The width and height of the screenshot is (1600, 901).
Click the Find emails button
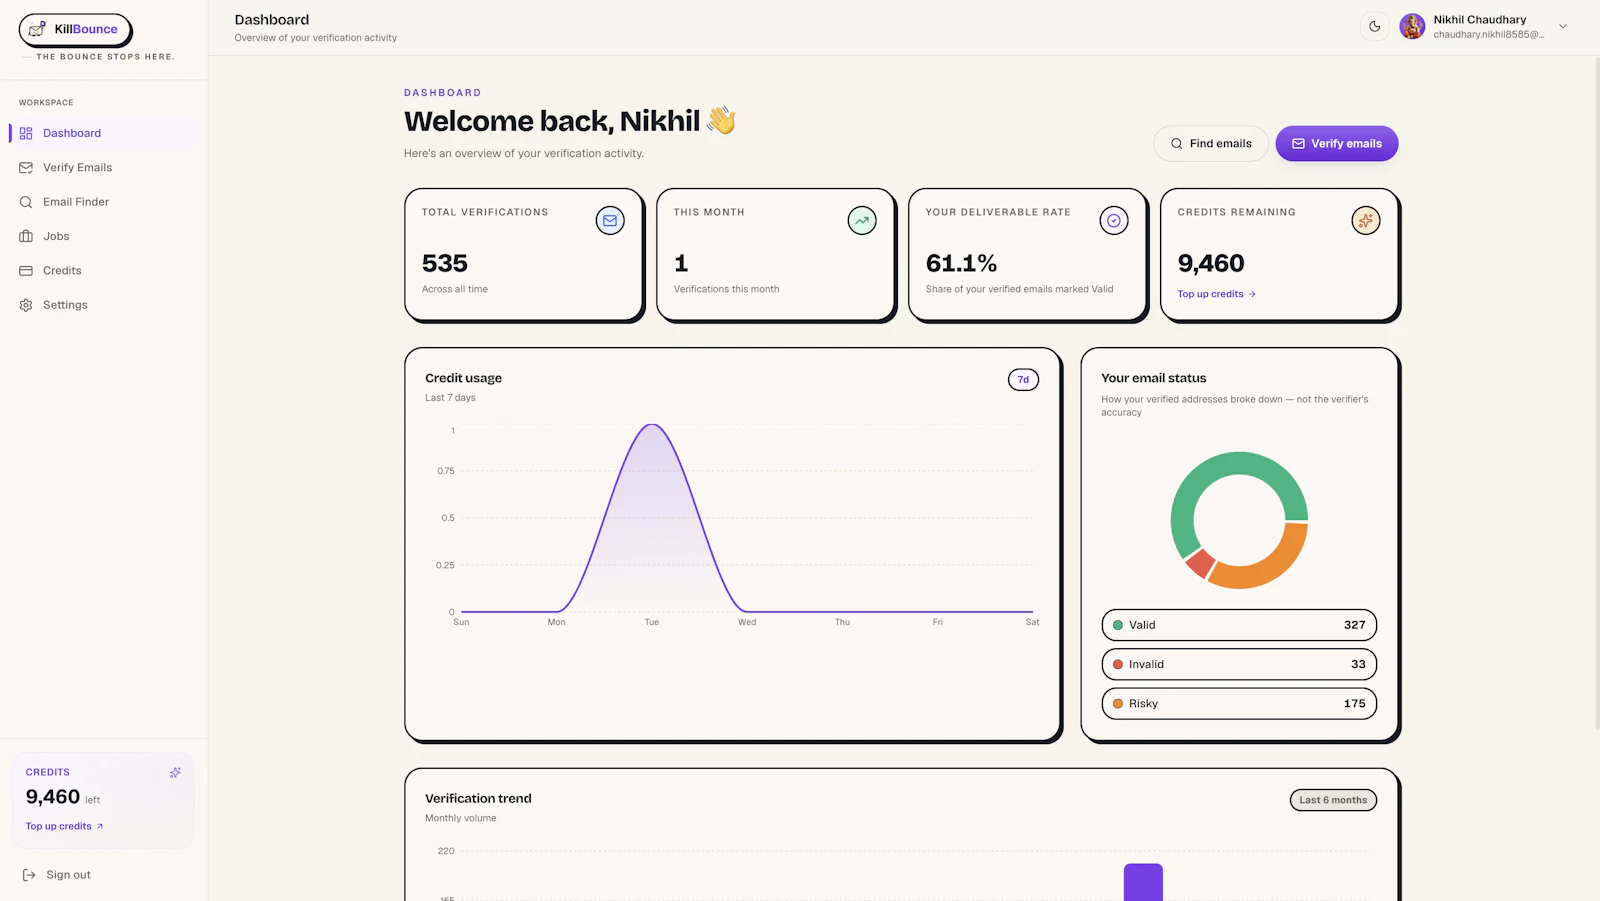point(1211,144)
